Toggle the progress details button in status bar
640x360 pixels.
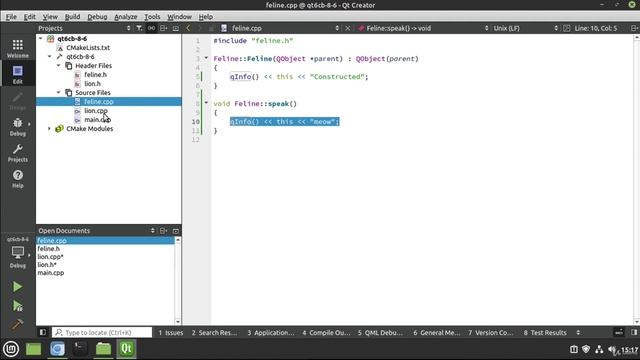[619, 332]
